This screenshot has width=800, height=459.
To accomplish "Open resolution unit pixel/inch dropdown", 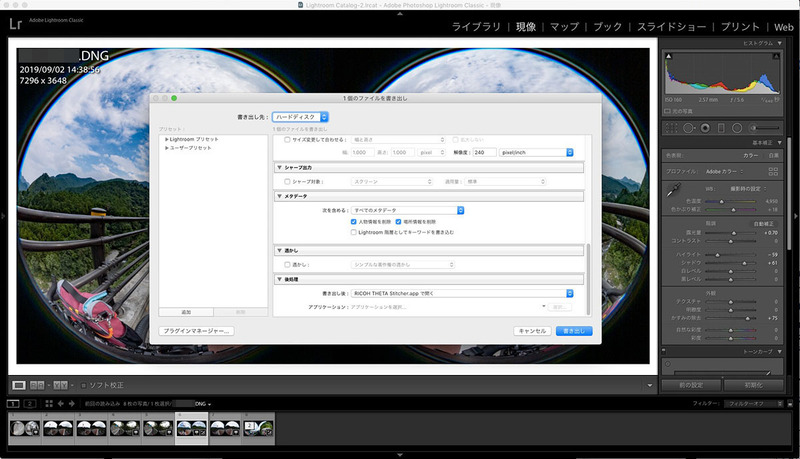I will coord(536,152).
